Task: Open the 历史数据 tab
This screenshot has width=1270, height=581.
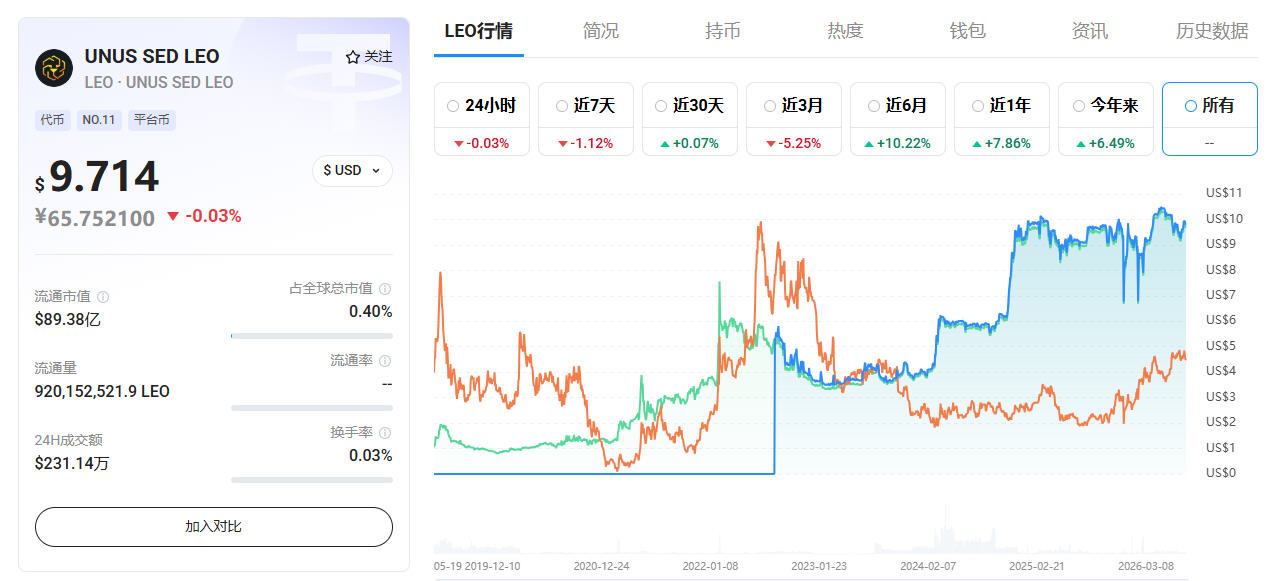Action: [x=1212, y=31]
